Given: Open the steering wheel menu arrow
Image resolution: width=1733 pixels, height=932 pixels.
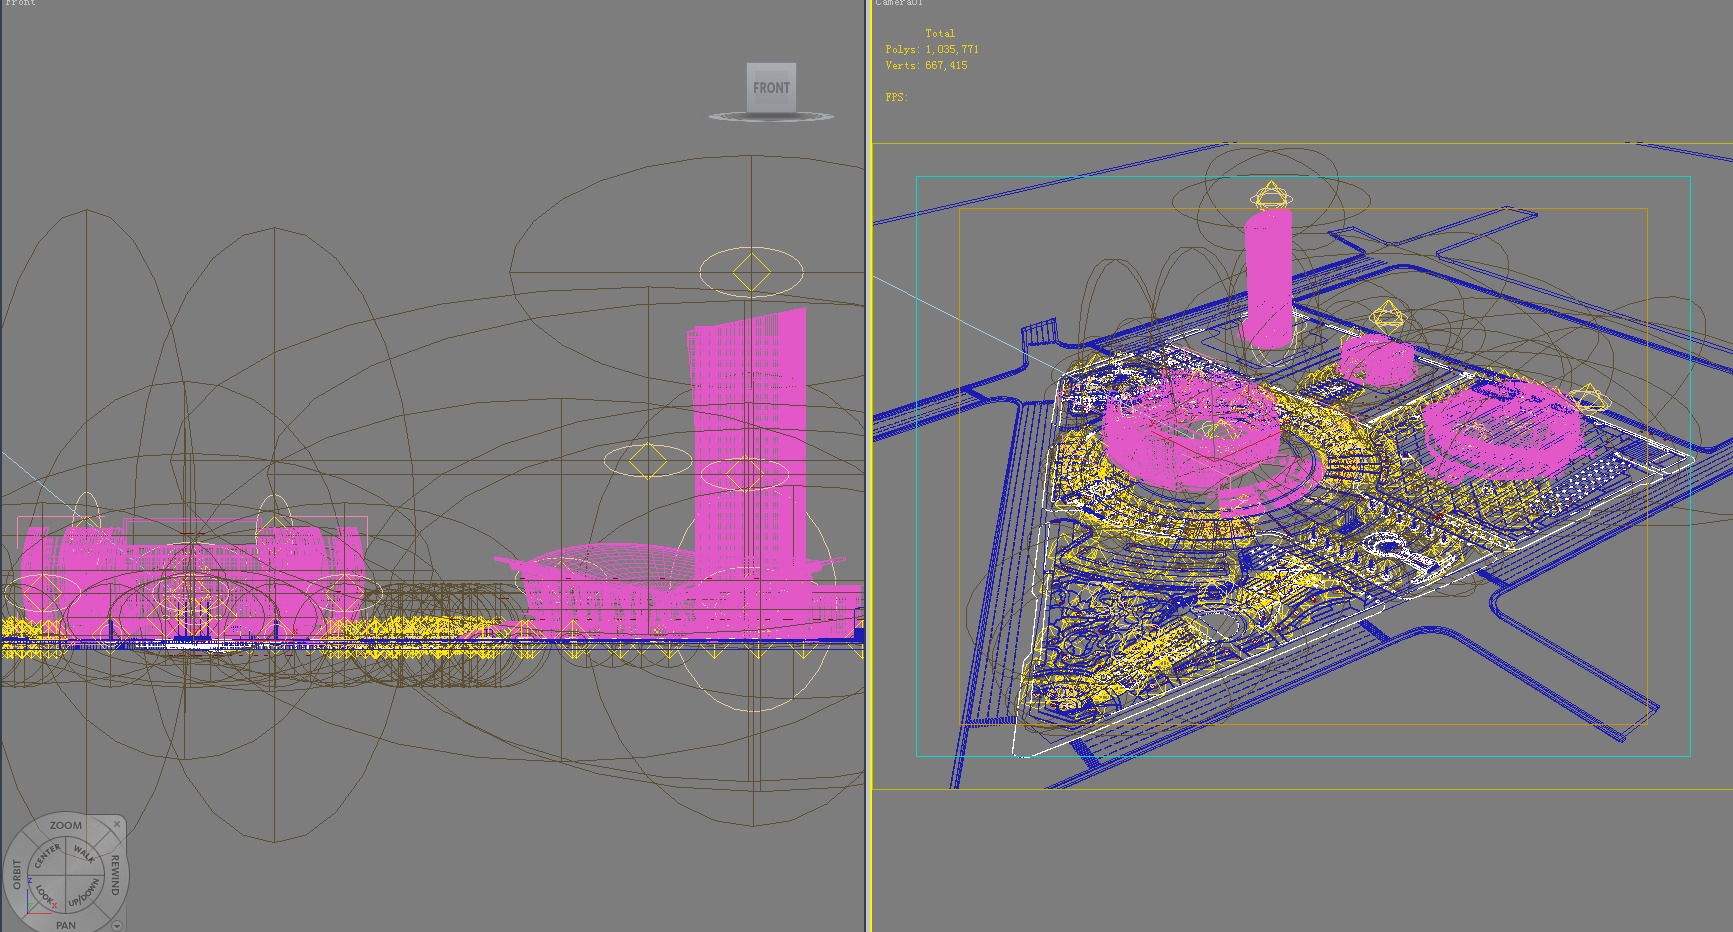Looking at the screenshot, I should 117,926.
